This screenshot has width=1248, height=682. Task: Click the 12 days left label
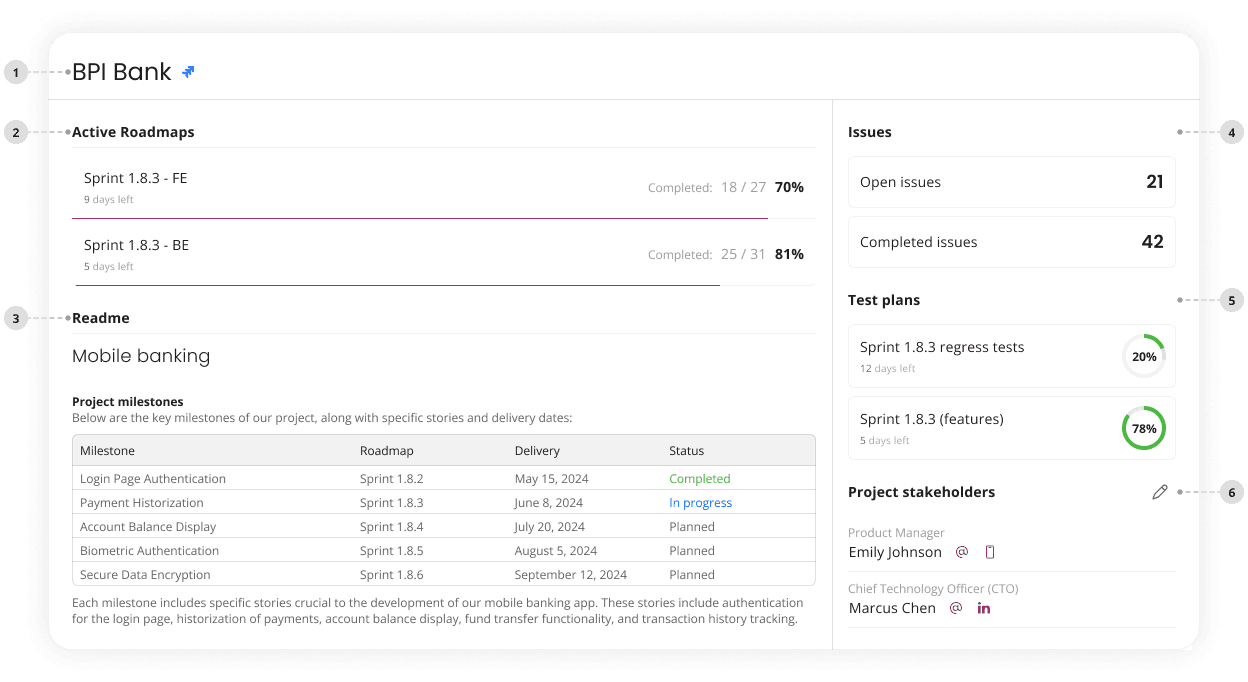point(888,369)
